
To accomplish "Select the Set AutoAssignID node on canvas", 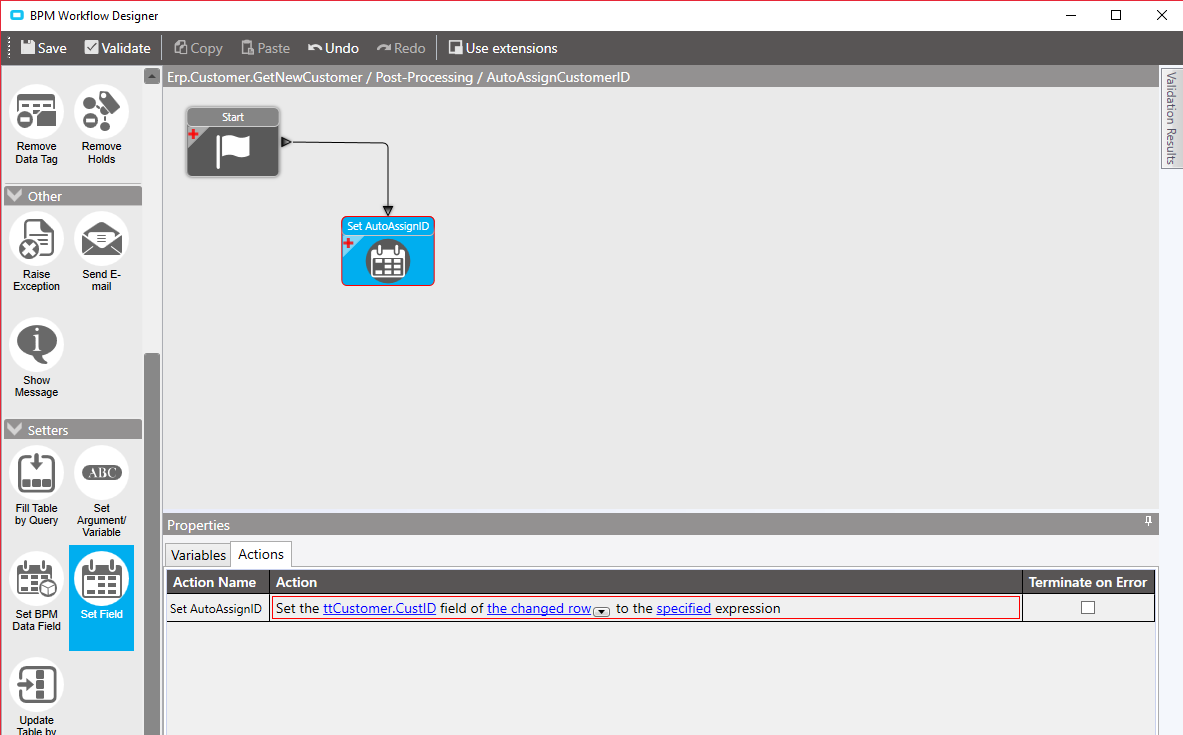I will (x=388, y=251).
